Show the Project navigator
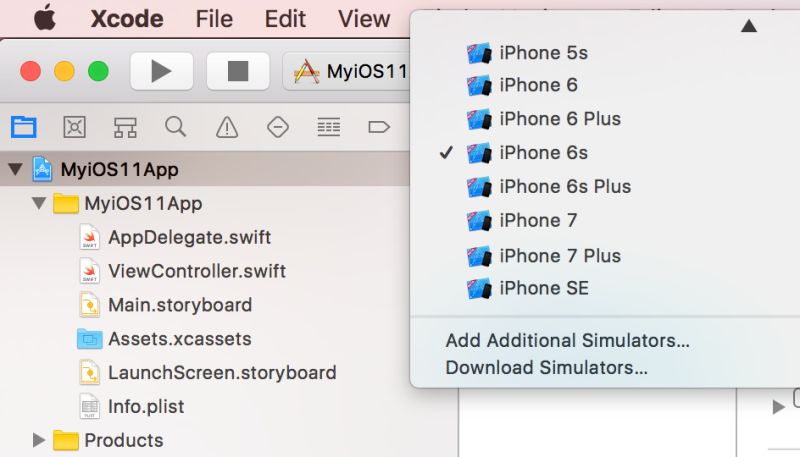Screen dimensions: 800x457 (23, 127)
